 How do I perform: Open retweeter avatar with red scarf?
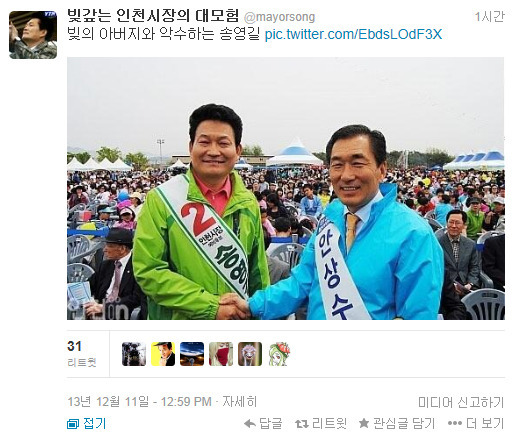click(221, 354)
